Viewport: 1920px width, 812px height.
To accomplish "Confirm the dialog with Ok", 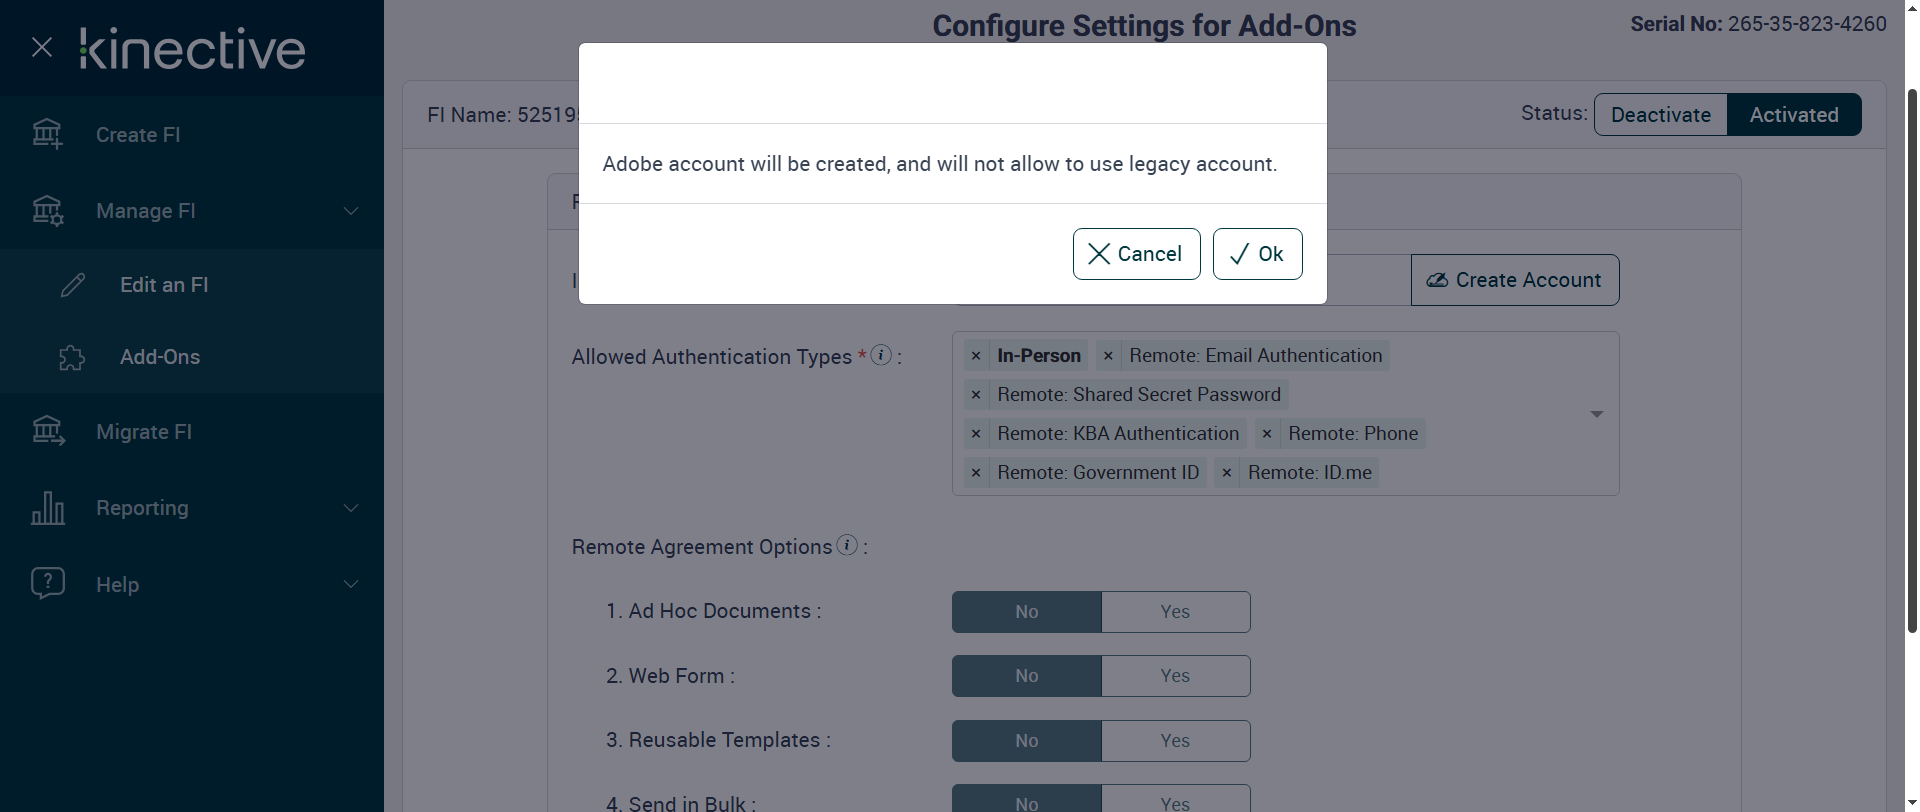I will [1257, 254].
